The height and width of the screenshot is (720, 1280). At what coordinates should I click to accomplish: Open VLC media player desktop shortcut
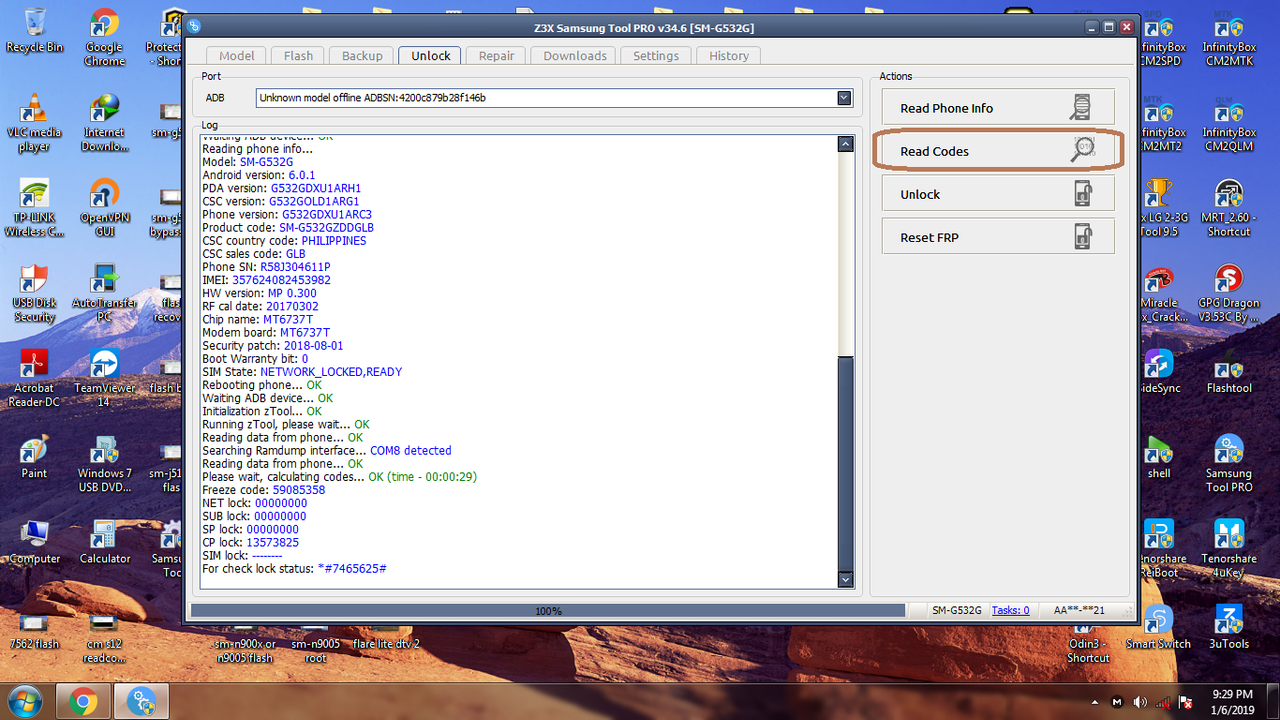pyautogui.click(x=34, y=122)
